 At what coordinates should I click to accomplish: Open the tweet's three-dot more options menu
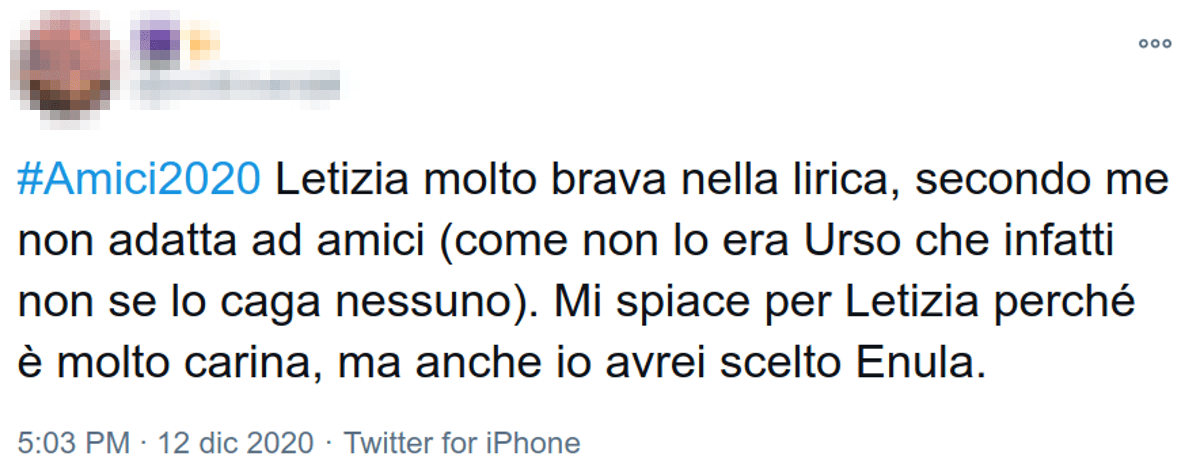pyautogui.click(x=1155, y=43)
